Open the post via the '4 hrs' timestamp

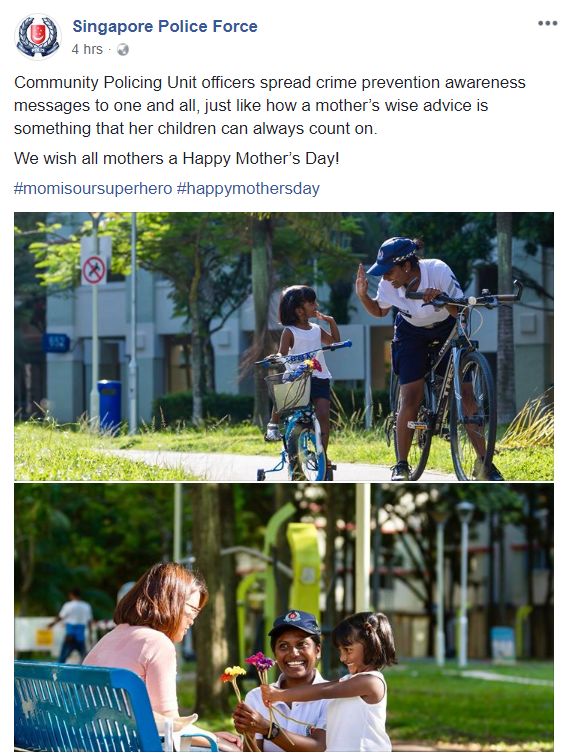click(x=87, y=50)
